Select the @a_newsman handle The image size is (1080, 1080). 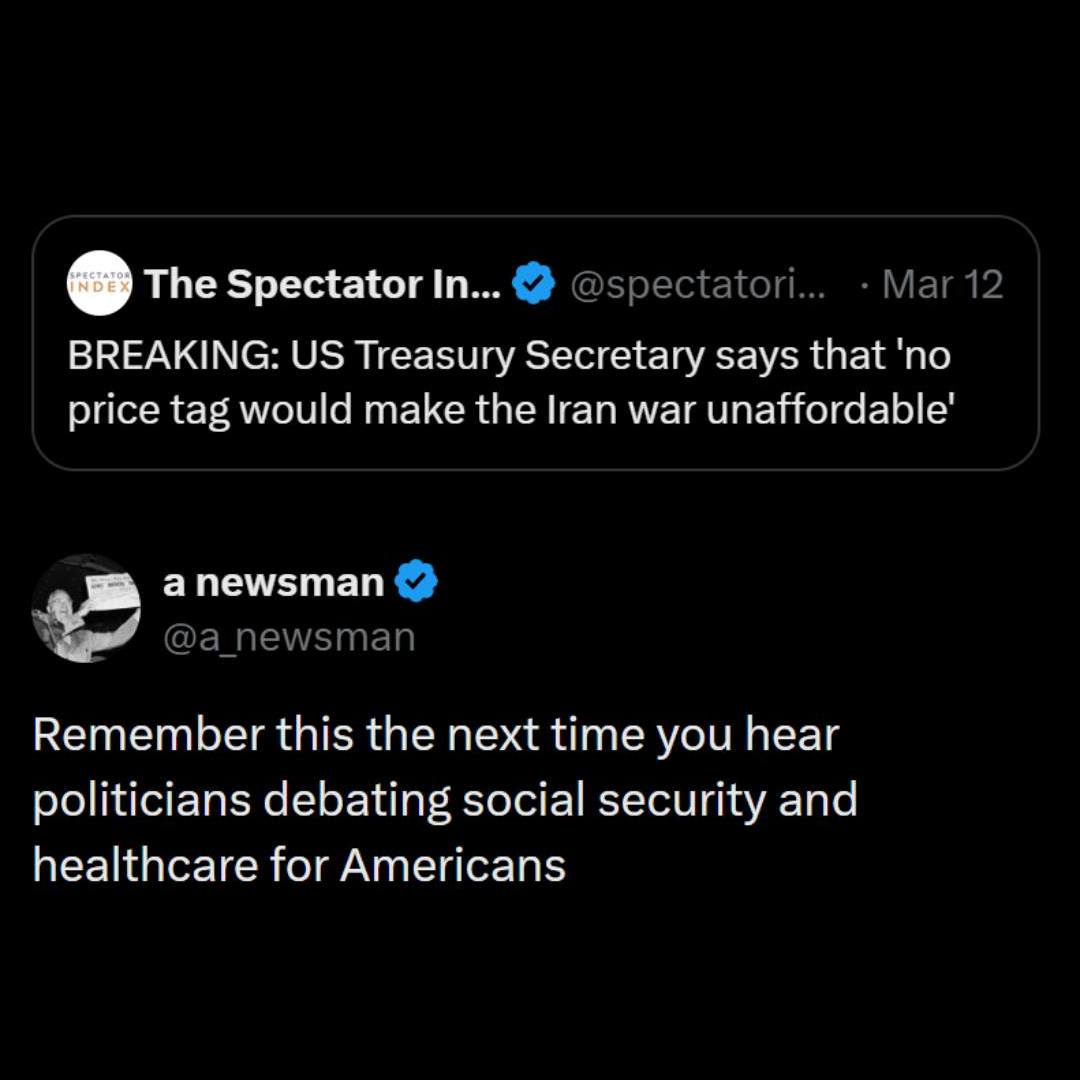pyautogui.click(x=288, y=636)
